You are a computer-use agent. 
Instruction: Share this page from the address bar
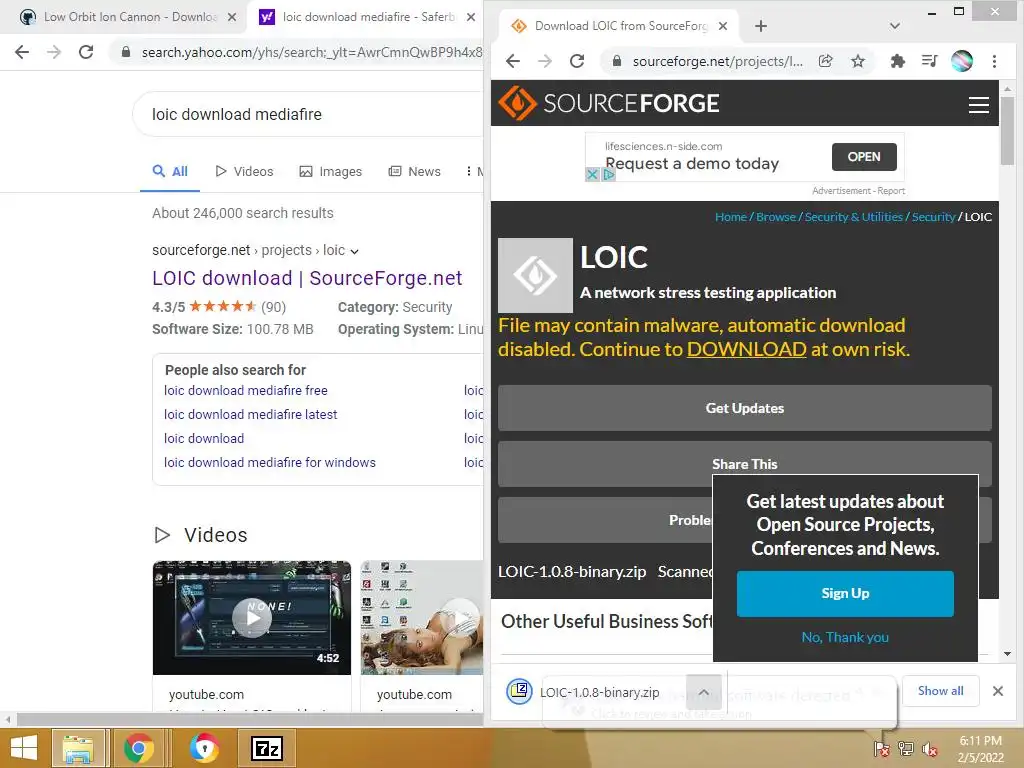(825, 61)
